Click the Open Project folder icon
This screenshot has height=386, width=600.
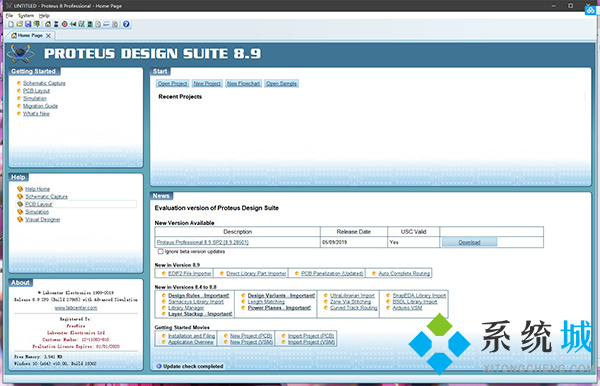20,24
